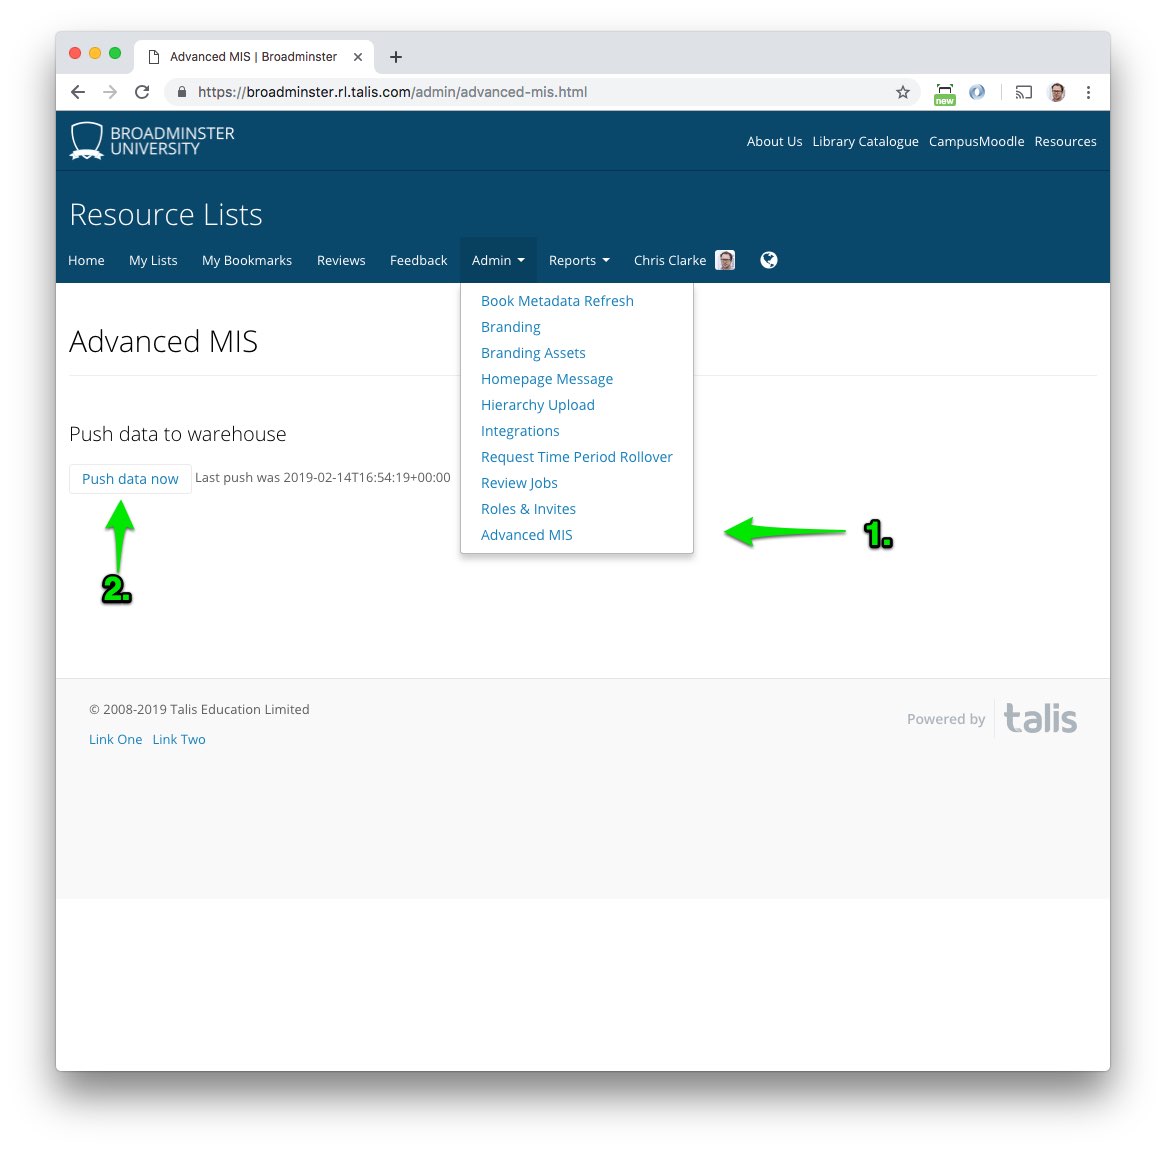
Task: Open the Library Catalogue link
Action: tap(865, 141)
